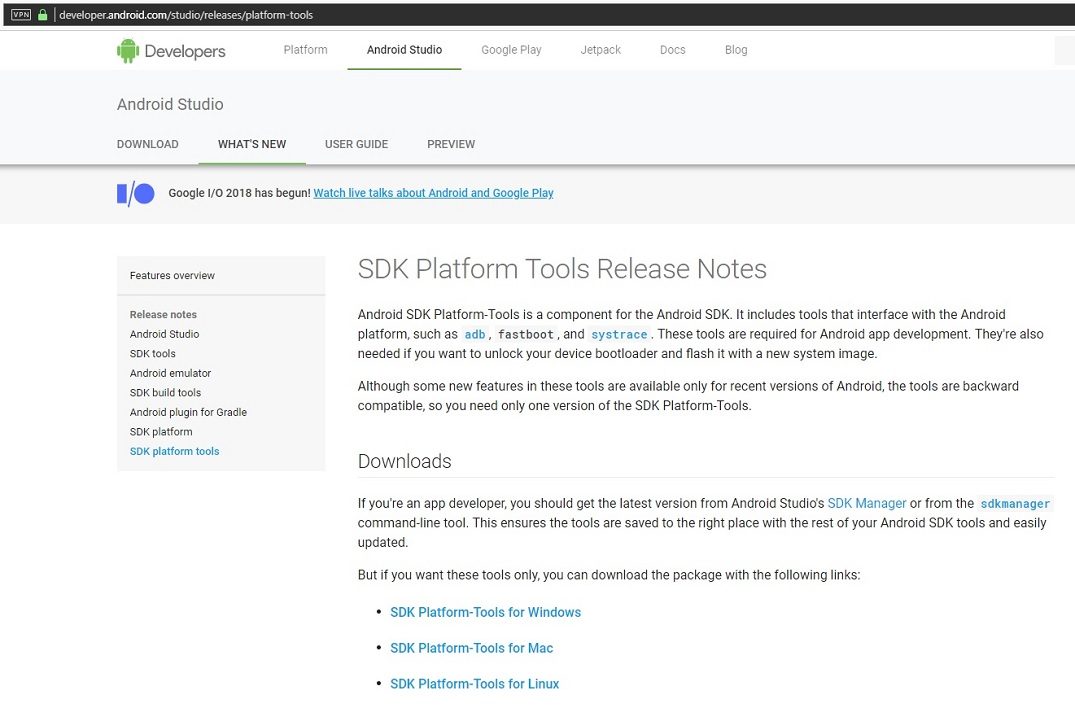Follow the systrace code link
The image size is (1075, 708).
(619, 334)
